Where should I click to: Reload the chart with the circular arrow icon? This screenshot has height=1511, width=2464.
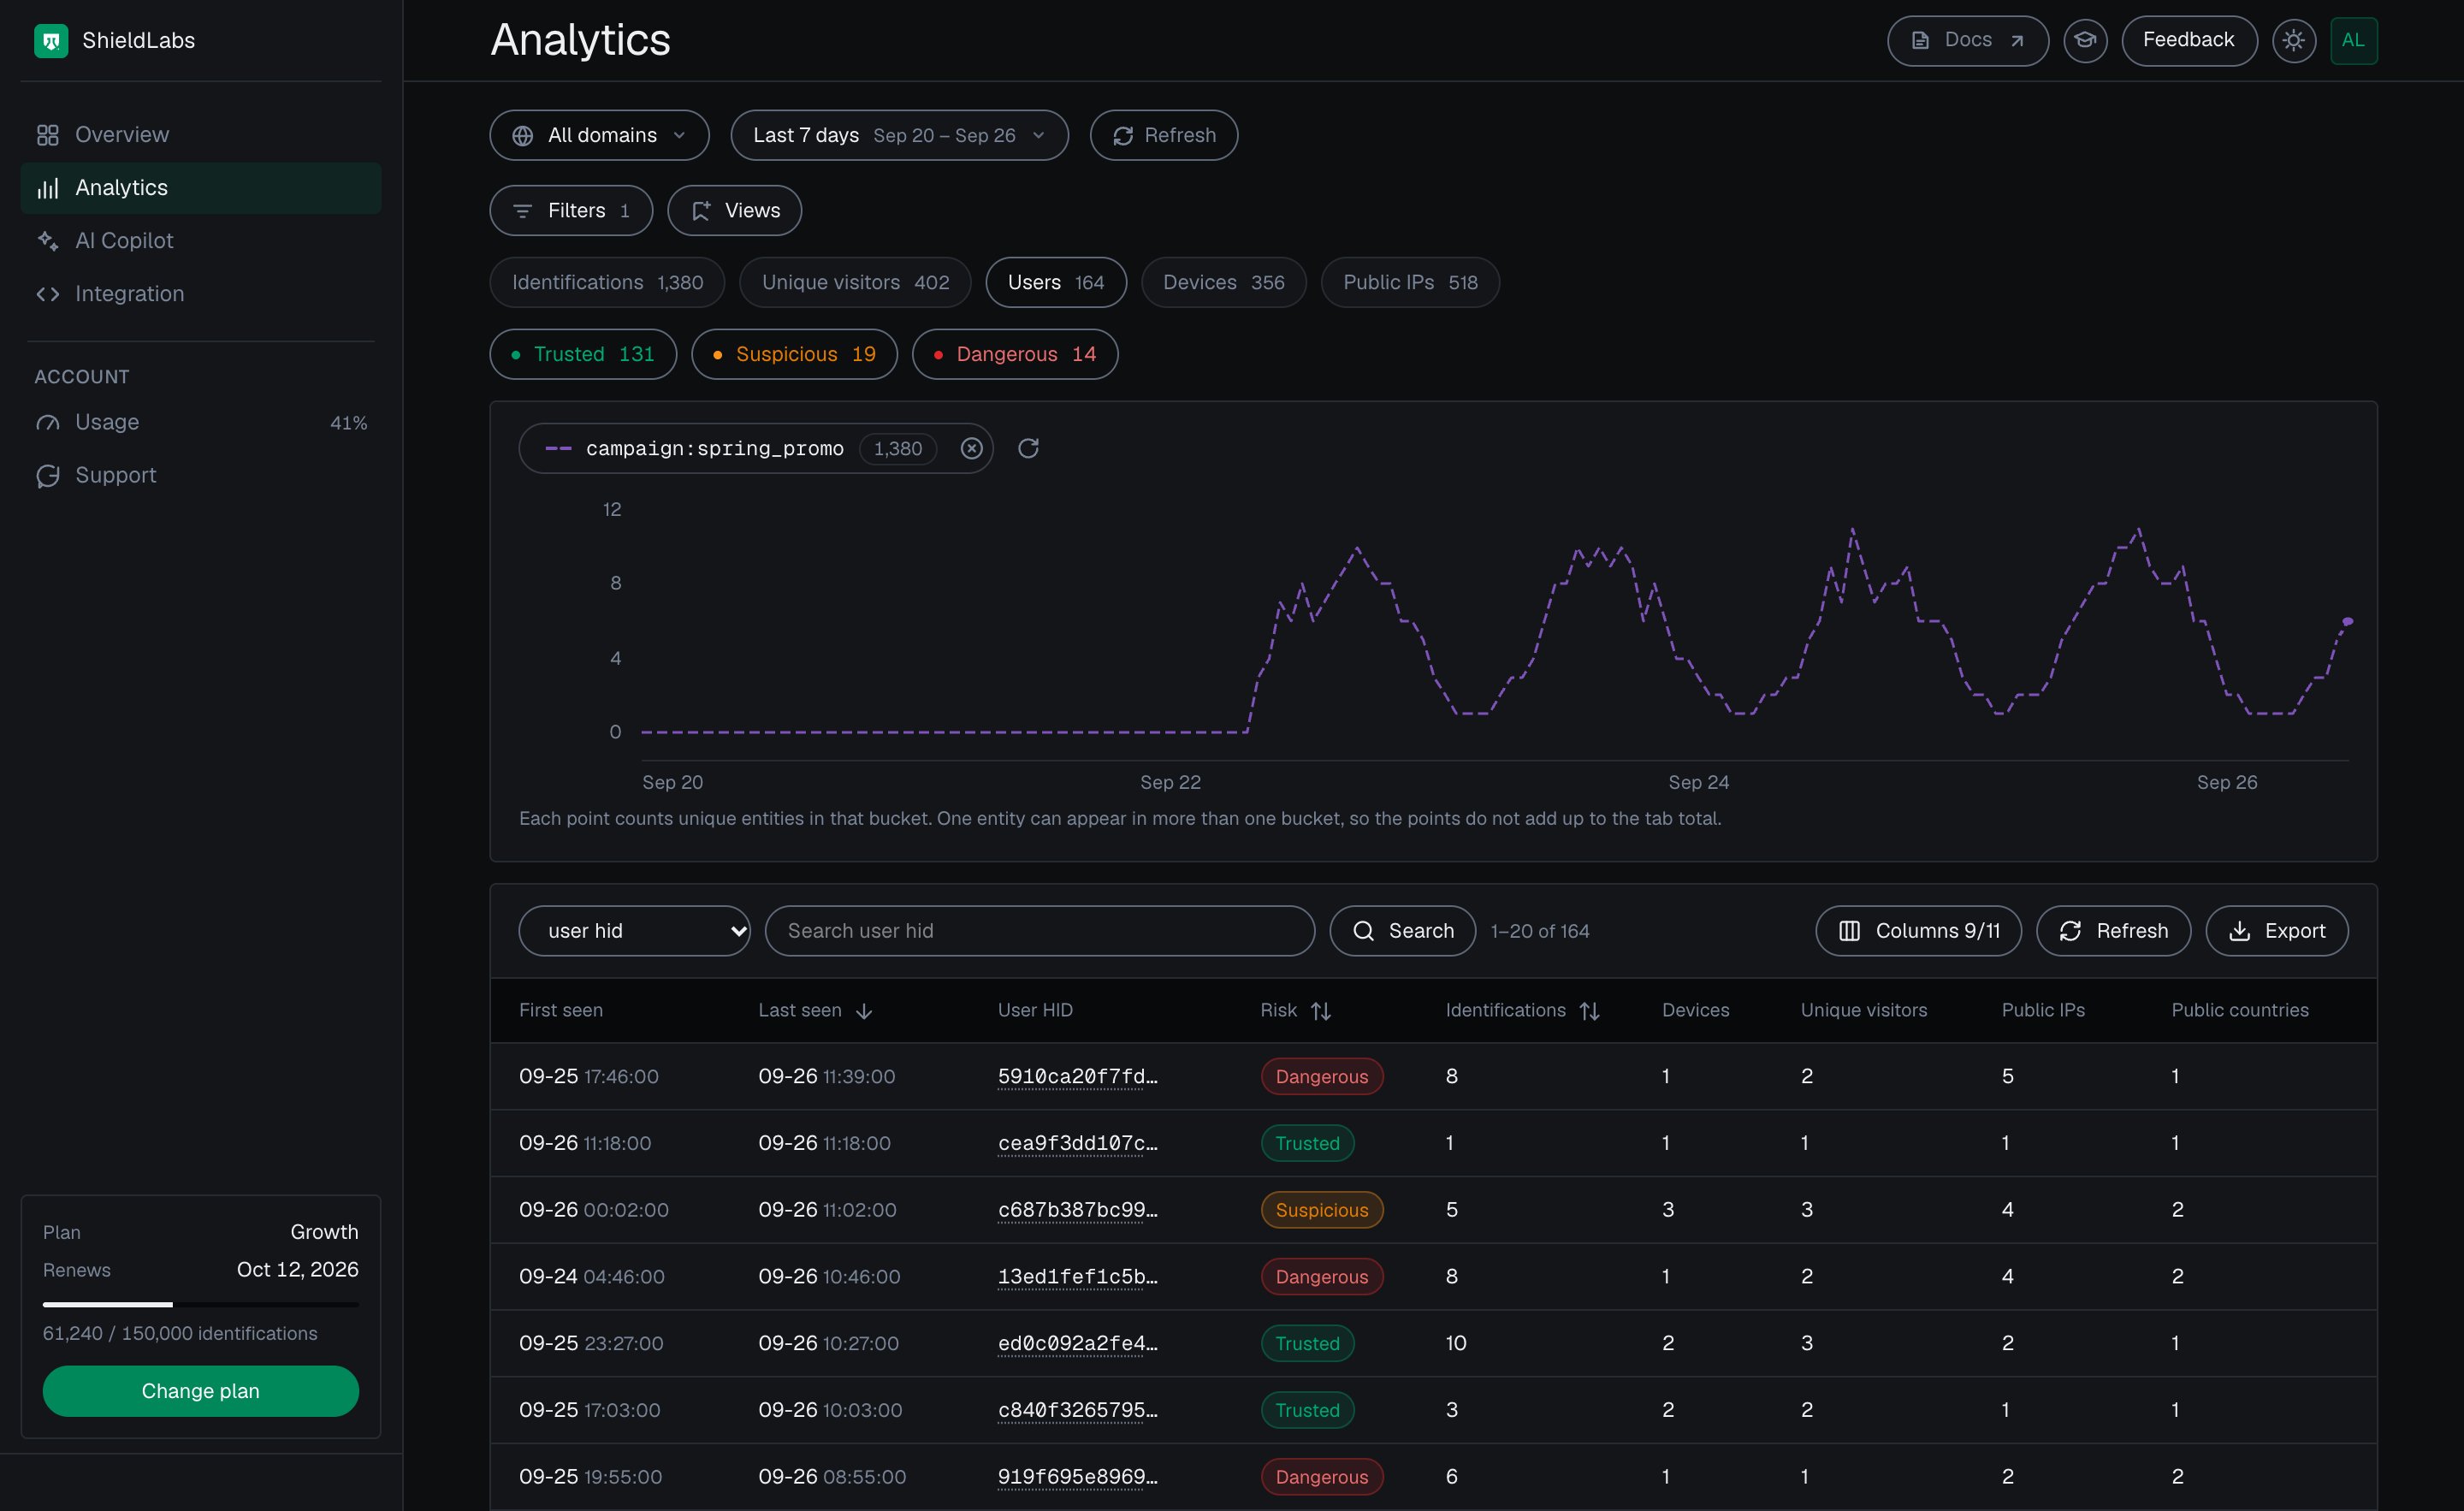pyautogui.click(x=1028, y=448)
